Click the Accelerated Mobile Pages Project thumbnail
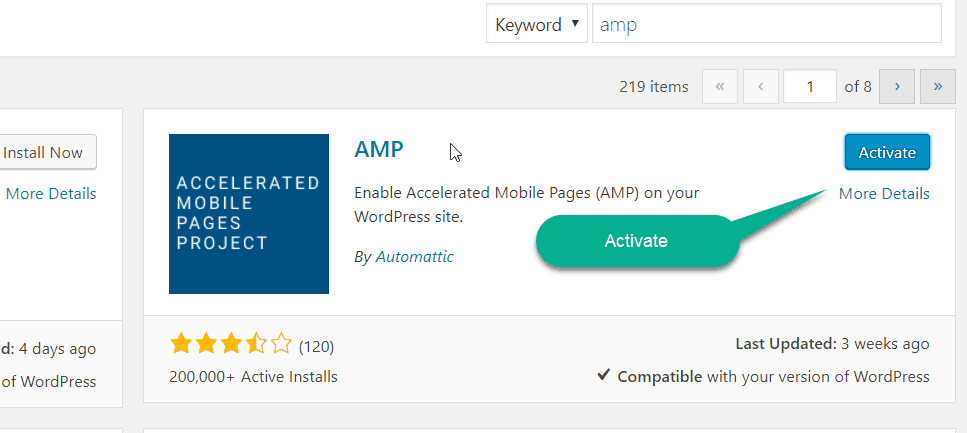The width and height of the screenshot is (967, 433). click(x=249, y=214)
